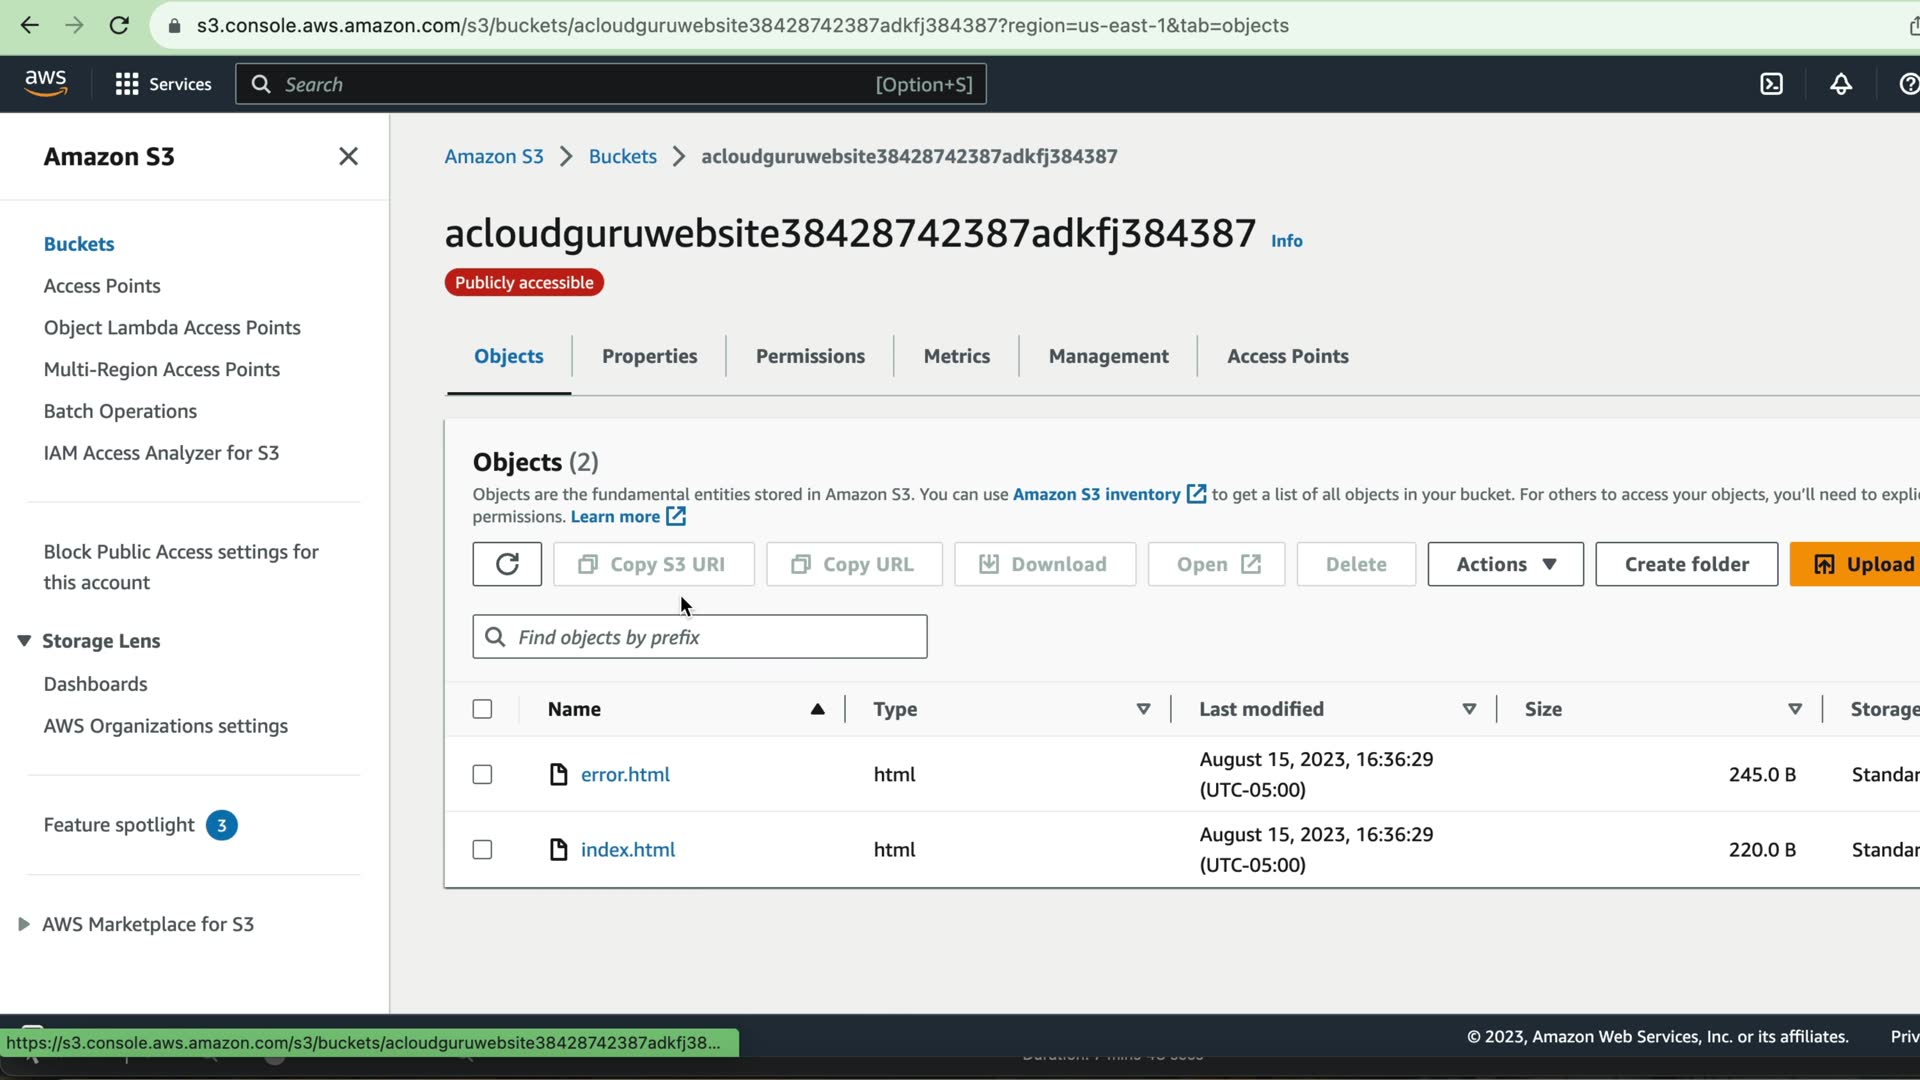Click the AWS logo home icon
Screen dimensions: 1920x1080
(46, 84)
